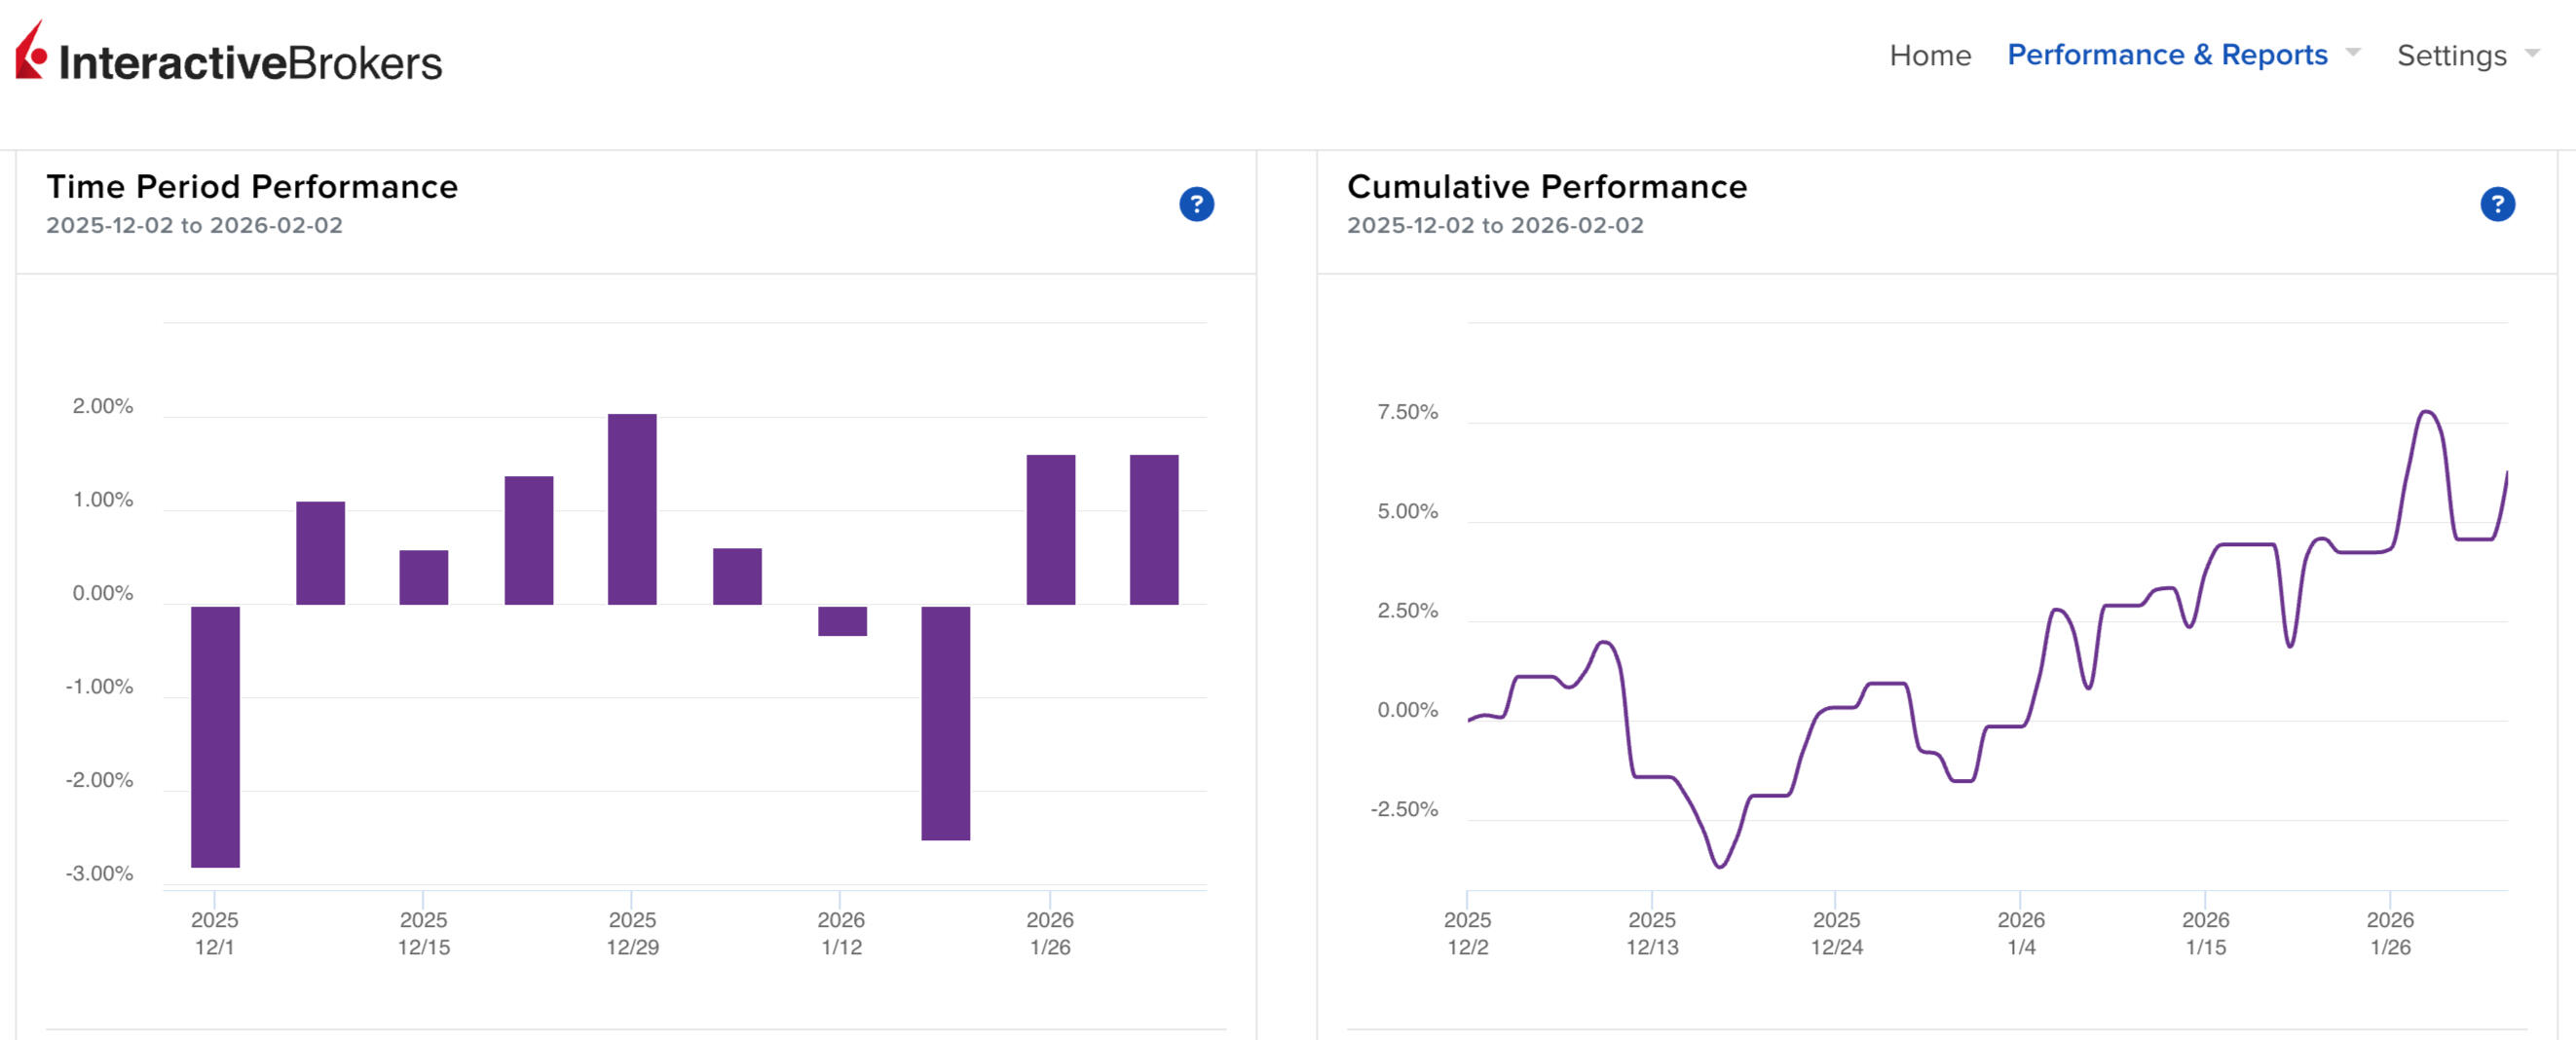Click the Interactive Brokers logo
Viewport: 2576px width, 1040px height.
(x=228, y=57)
